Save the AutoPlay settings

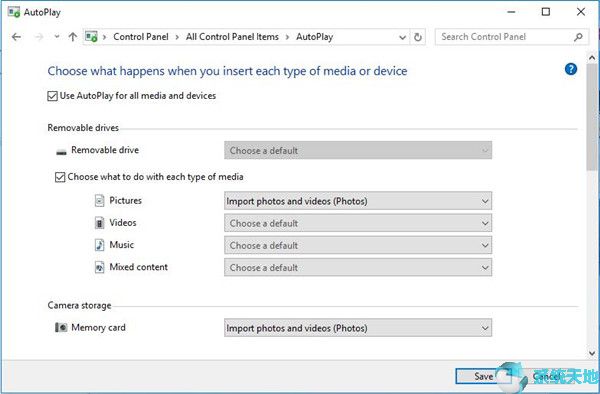click(483, 376)
